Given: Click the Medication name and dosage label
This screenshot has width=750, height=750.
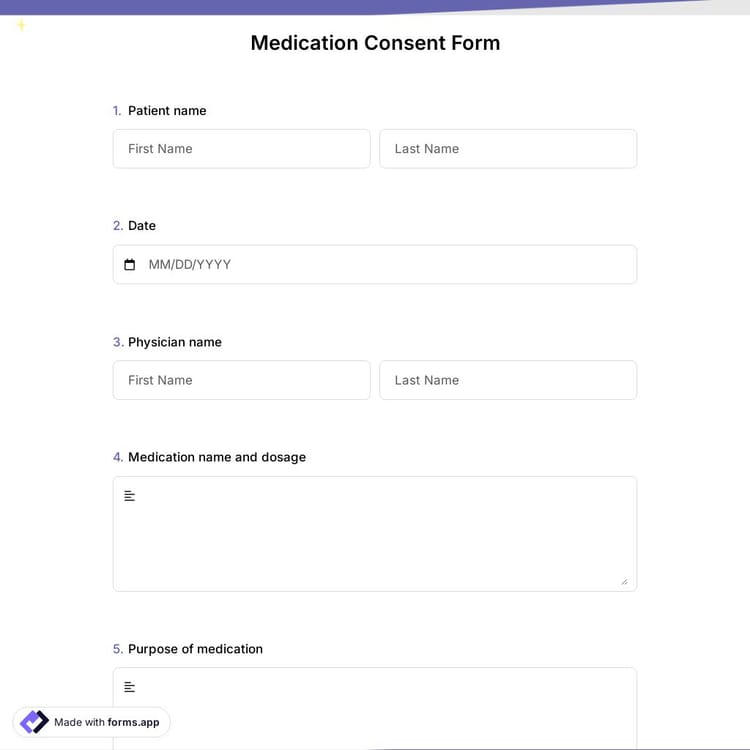Looking at the screenshot, I should tap(217, 457).
